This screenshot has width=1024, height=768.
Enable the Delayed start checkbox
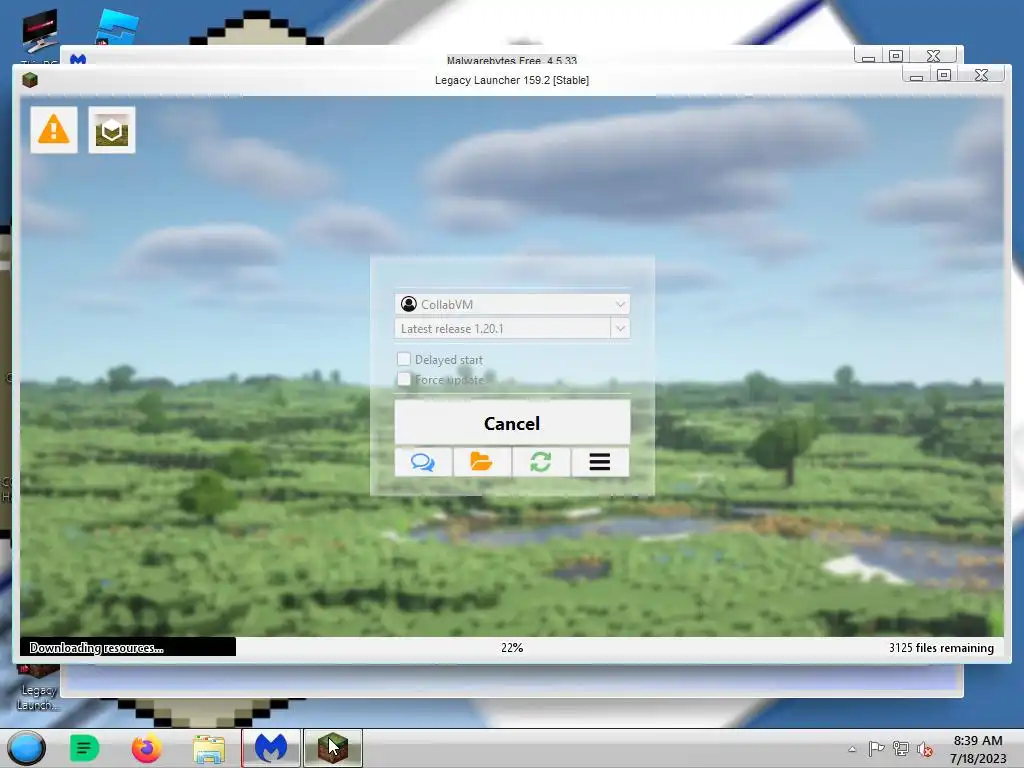[404, 359]
